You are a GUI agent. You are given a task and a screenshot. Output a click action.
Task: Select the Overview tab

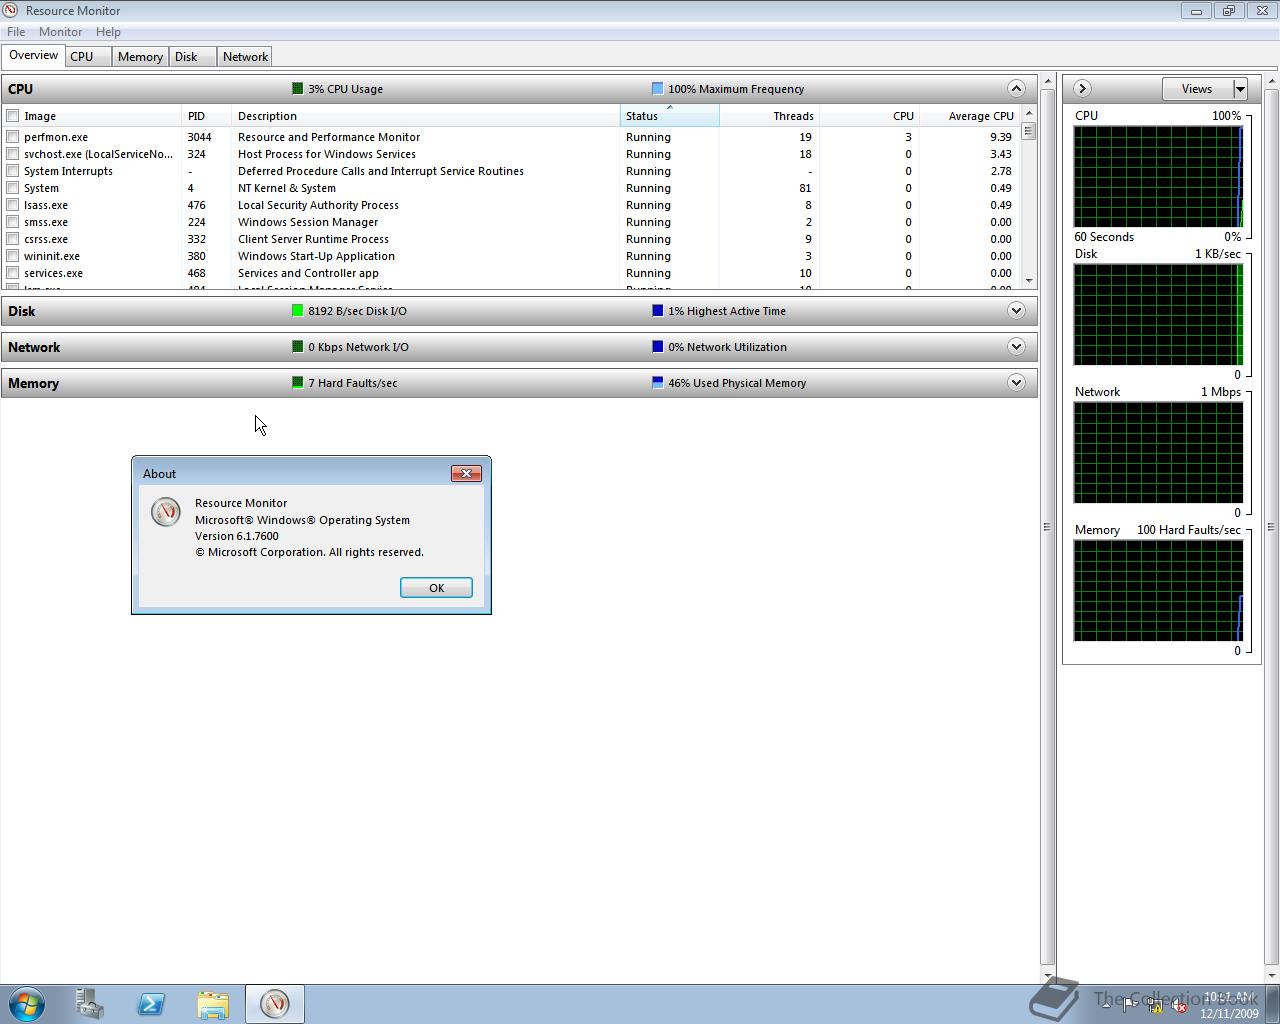tap(33, 55)
